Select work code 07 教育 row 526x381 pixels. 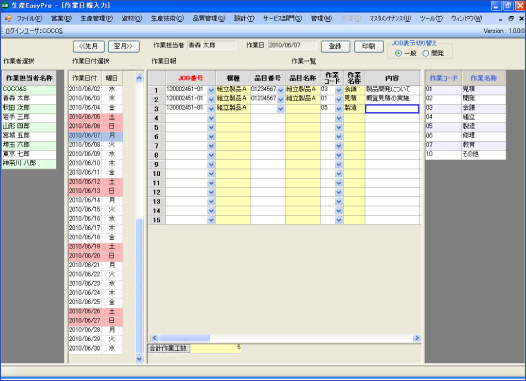pos(466,145)
